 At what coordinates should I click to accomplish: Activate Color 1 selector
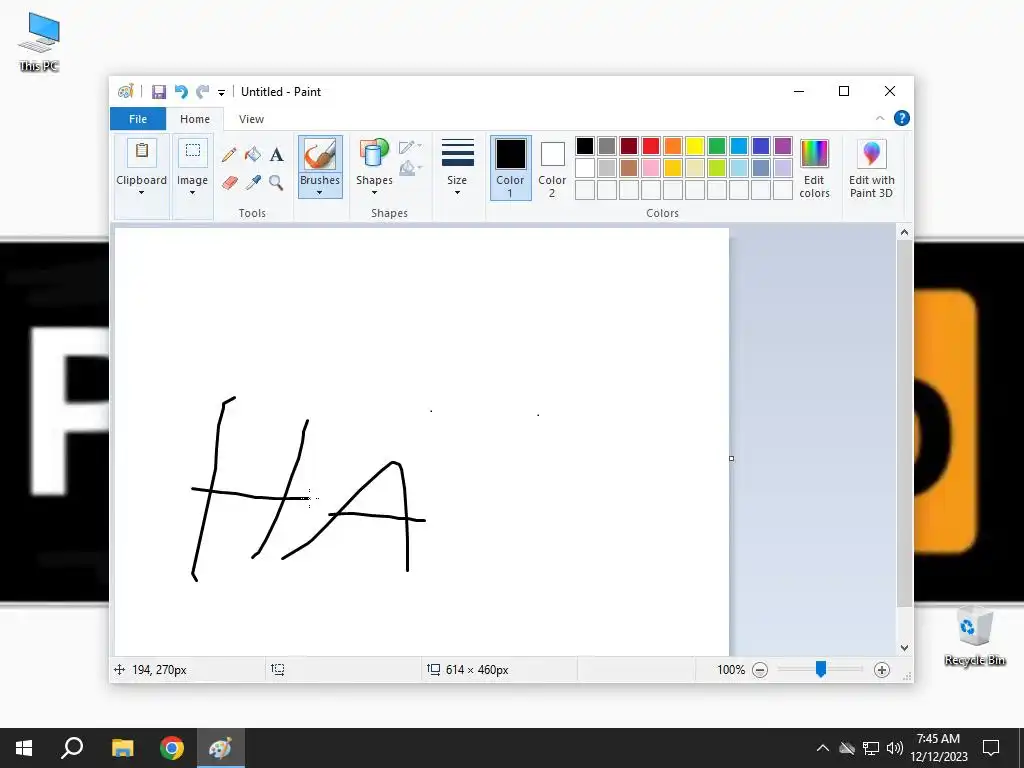[x=511, y=168]
